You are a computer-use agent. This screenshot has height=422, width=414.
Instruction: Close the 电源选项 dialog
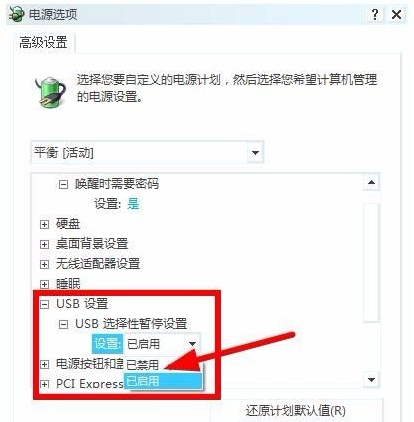click(x=396, y=14)
